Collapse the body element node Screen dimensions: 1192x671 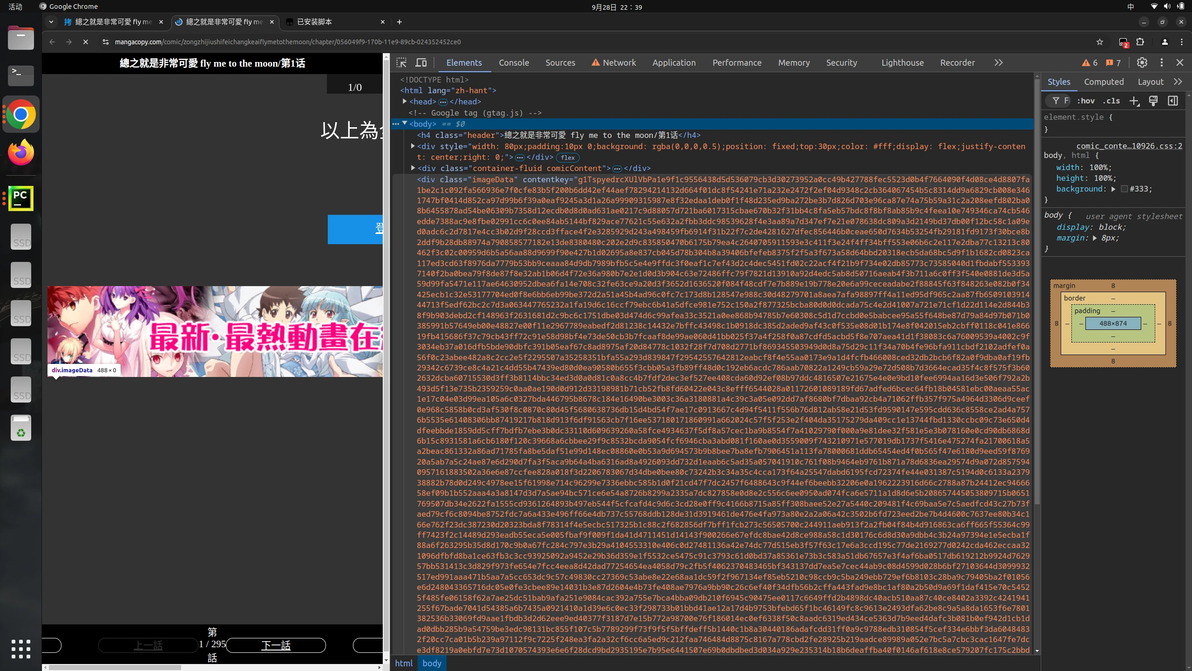(404, 123)
